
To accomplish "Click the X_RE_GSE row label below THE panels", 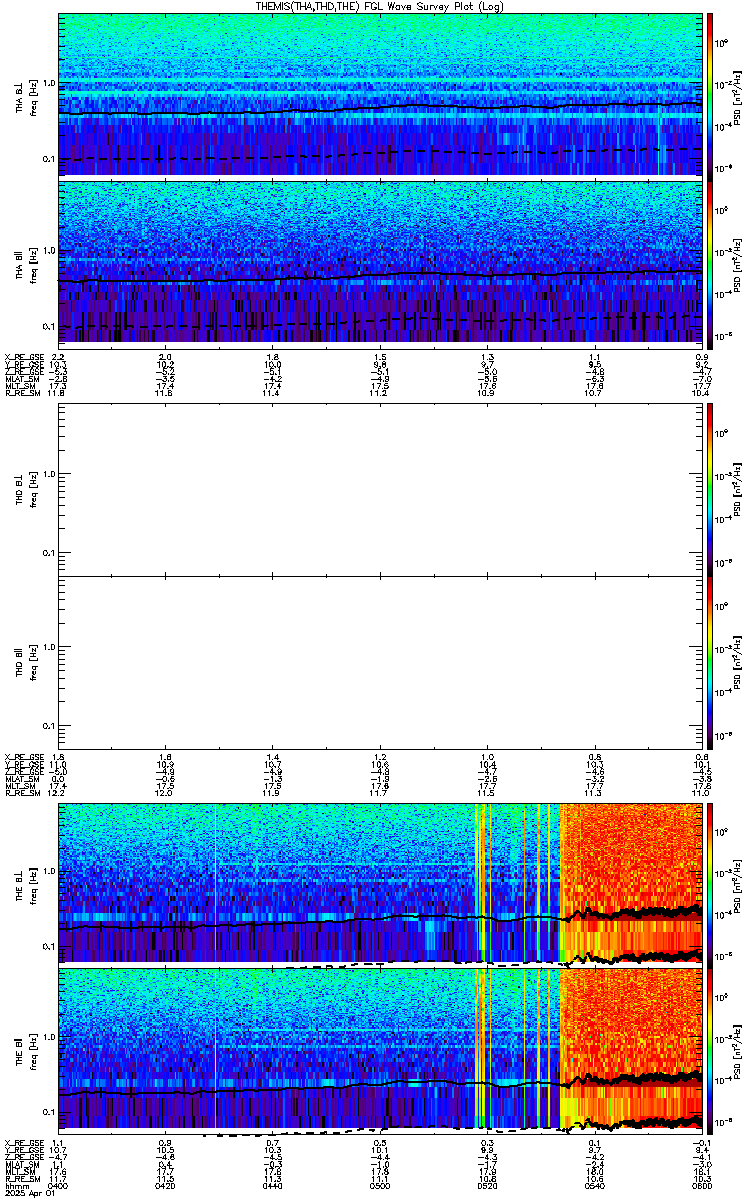I will [x=22, y=1142].
